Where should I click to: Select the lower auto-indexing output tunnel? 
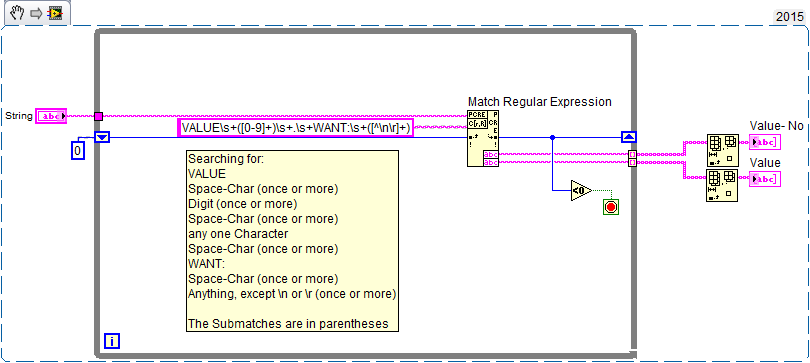(x=632, y=163)
